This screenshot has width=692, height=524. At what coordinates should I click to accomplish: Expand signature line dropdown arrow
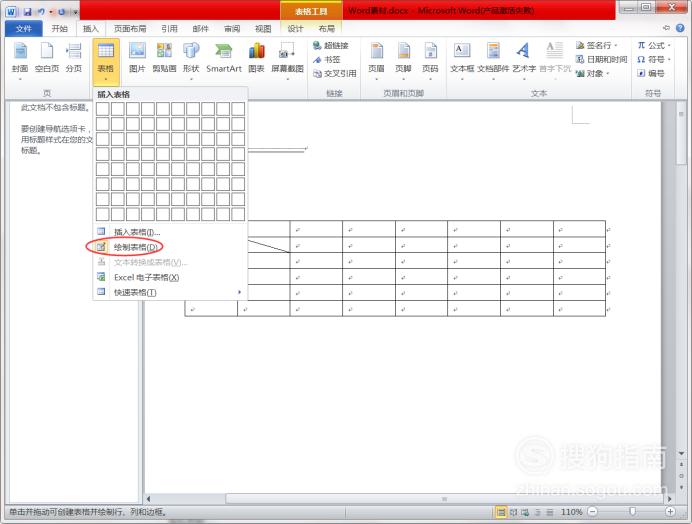click(616, 46)
